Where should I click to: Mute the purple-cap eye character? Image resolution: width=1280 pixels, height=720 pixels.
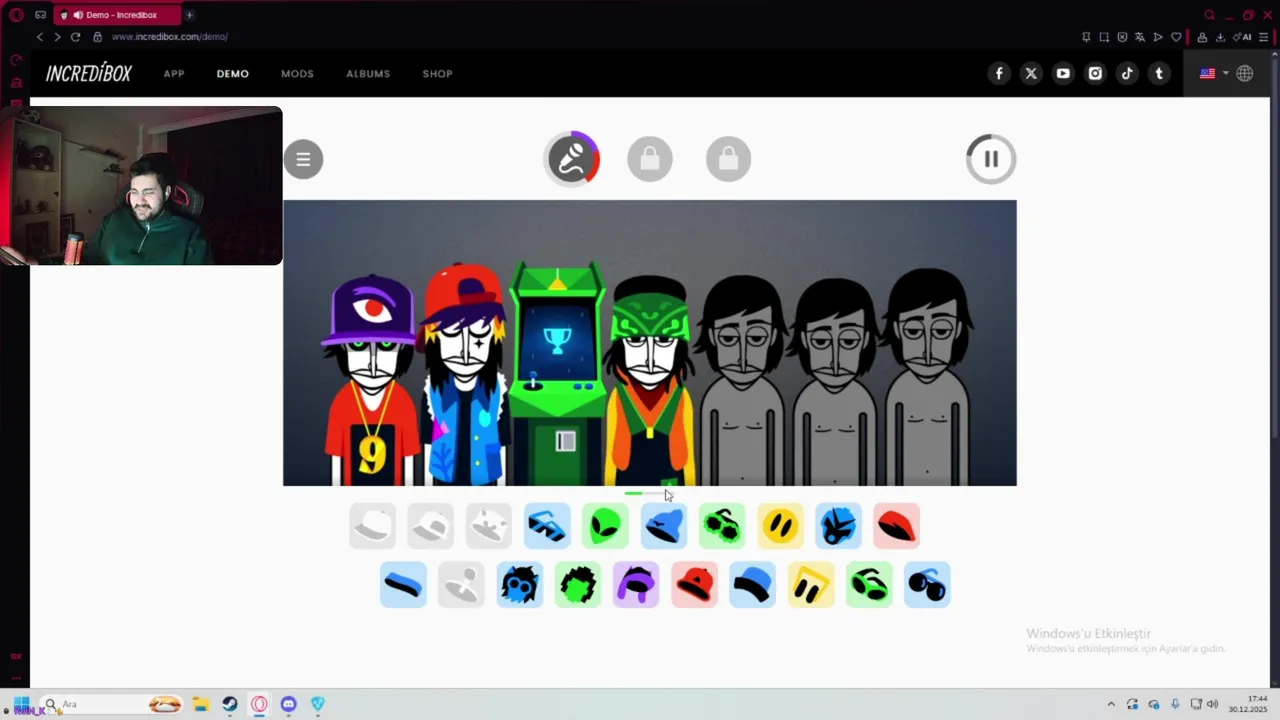[372, 380]
